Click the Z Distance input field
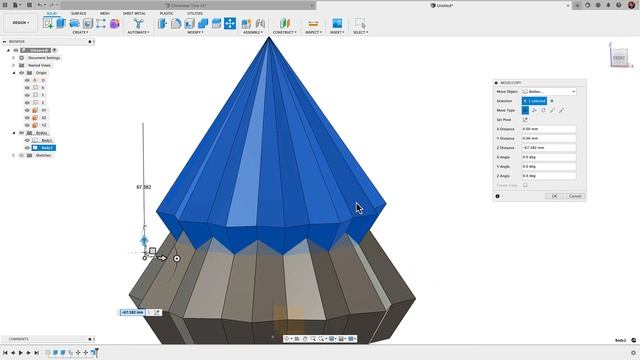This screenshot has height=360, width=640. tap(549, 148)
